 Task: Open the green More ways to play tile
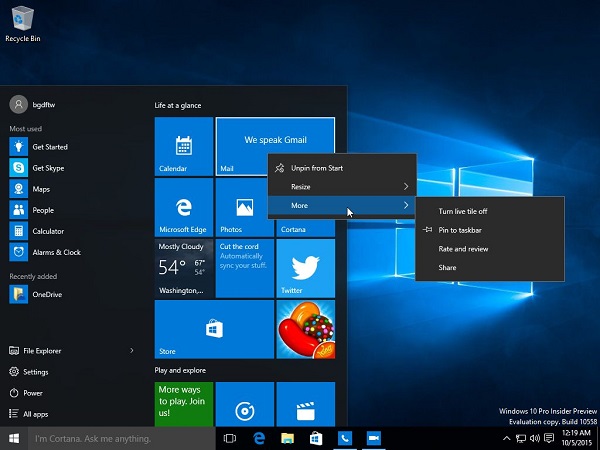(x=184, y=404)
